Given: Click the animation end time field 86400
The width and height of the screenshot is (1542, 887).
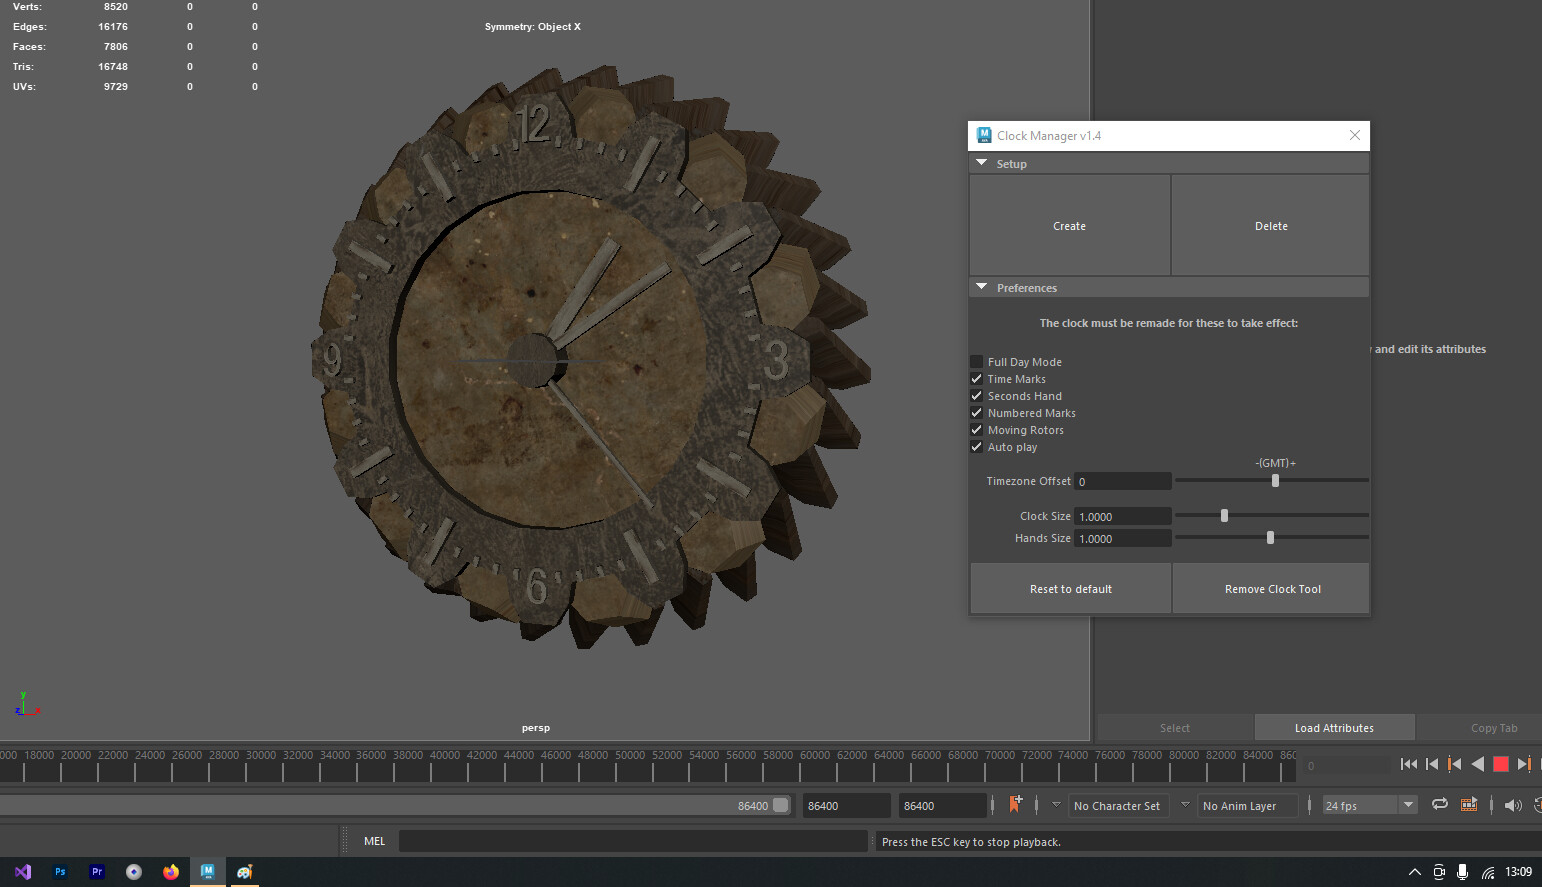Looking at the screenshot, I should 942,805.
